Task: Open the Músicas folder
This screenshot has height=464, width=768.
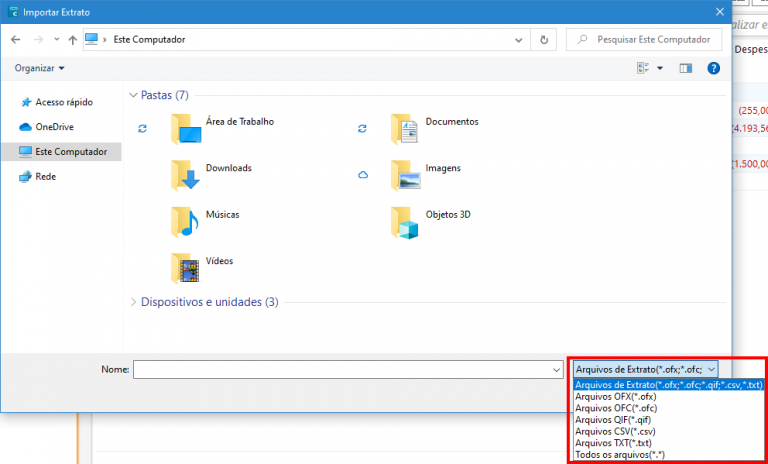Action: (x=222, y=214)
